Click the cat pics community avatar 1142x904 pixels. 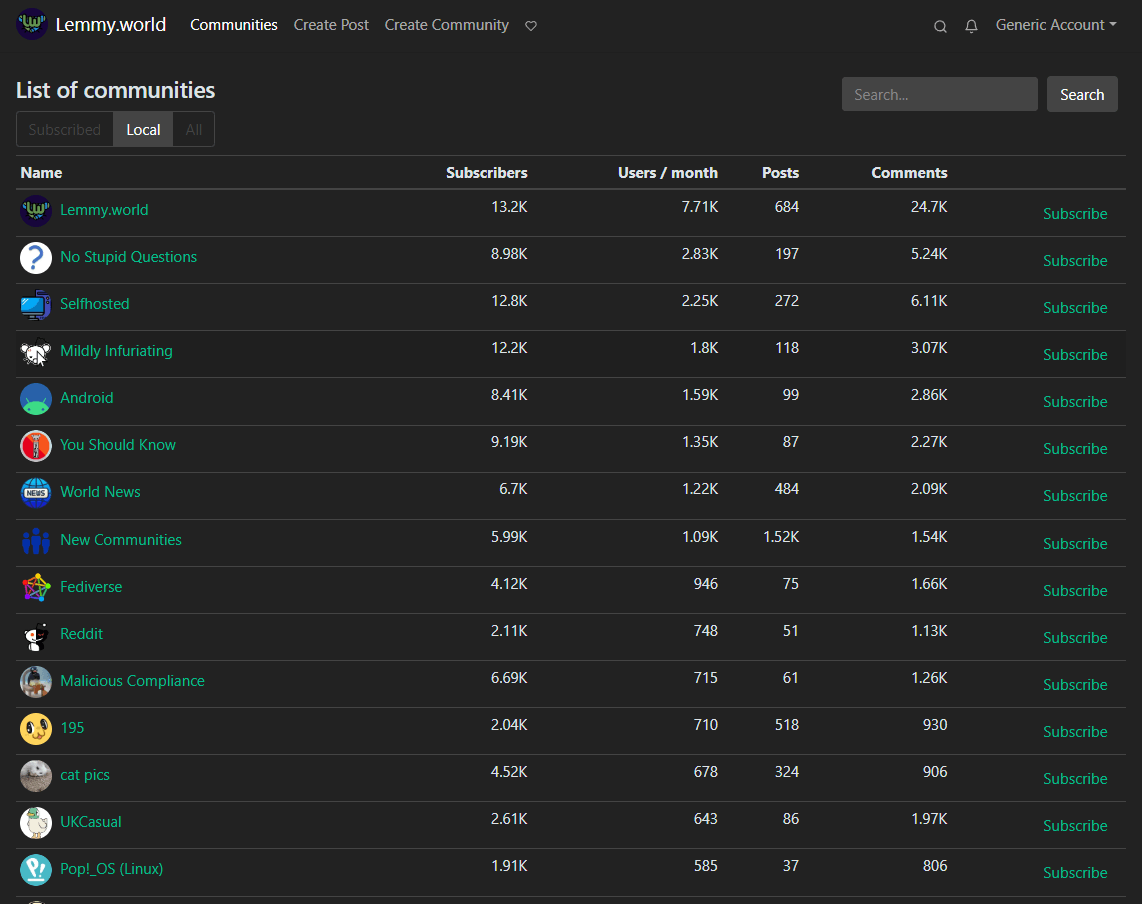[36, 775]
